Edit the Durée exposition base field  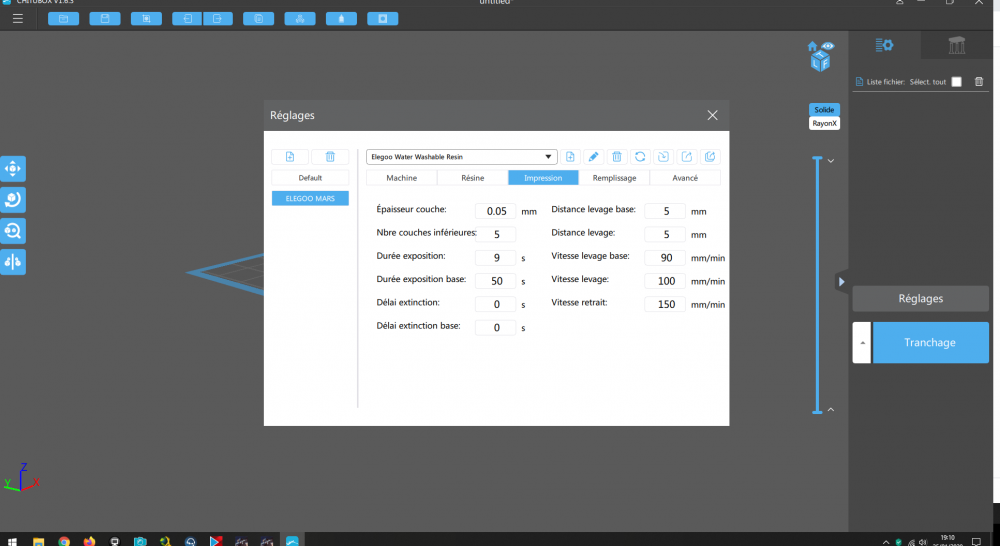pyautogui.click(x=496, y=281)
